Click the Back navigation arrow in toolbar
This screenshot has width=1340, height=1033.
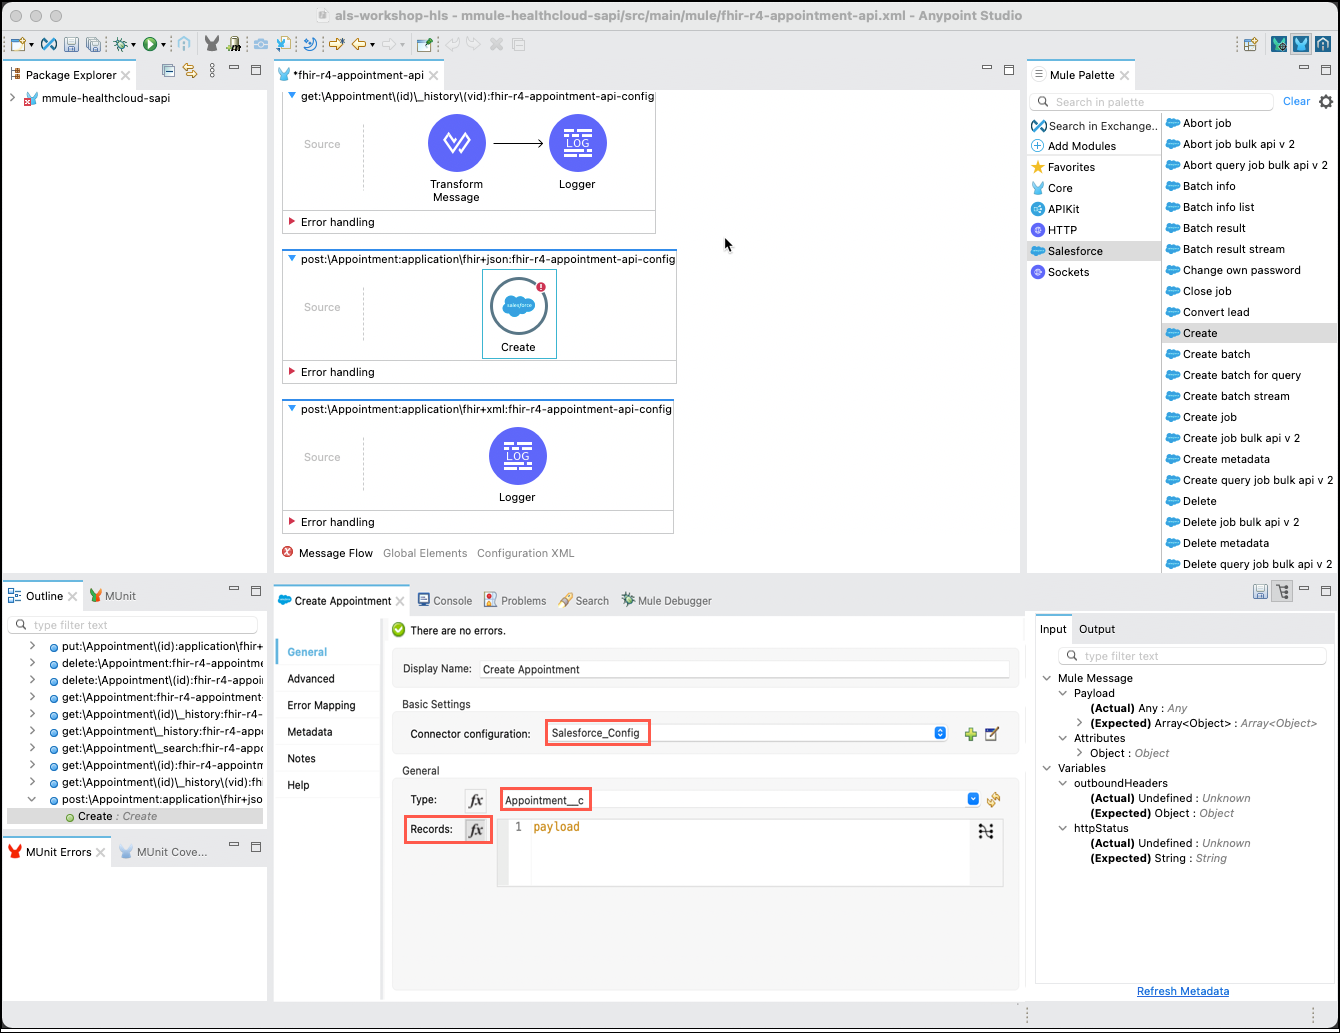pyautogui.click(x=357, y=44)
